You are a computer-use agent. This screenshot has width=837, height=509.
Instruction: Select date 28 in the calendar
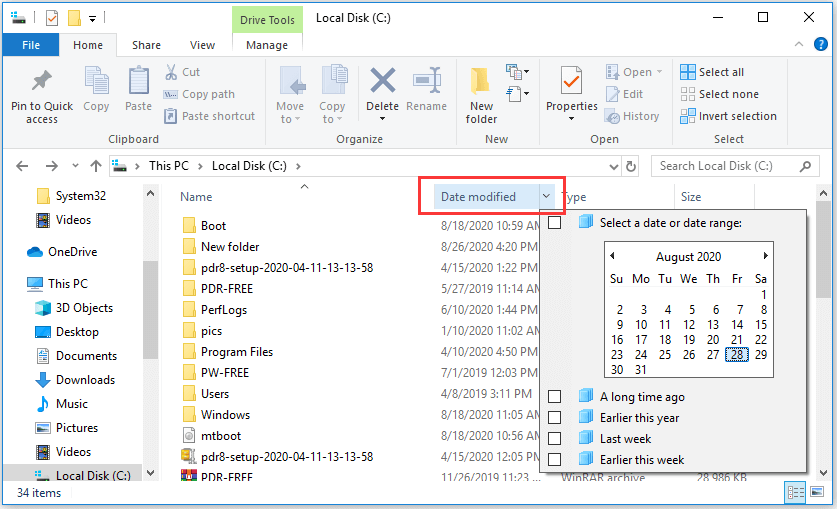pos(737,355)
